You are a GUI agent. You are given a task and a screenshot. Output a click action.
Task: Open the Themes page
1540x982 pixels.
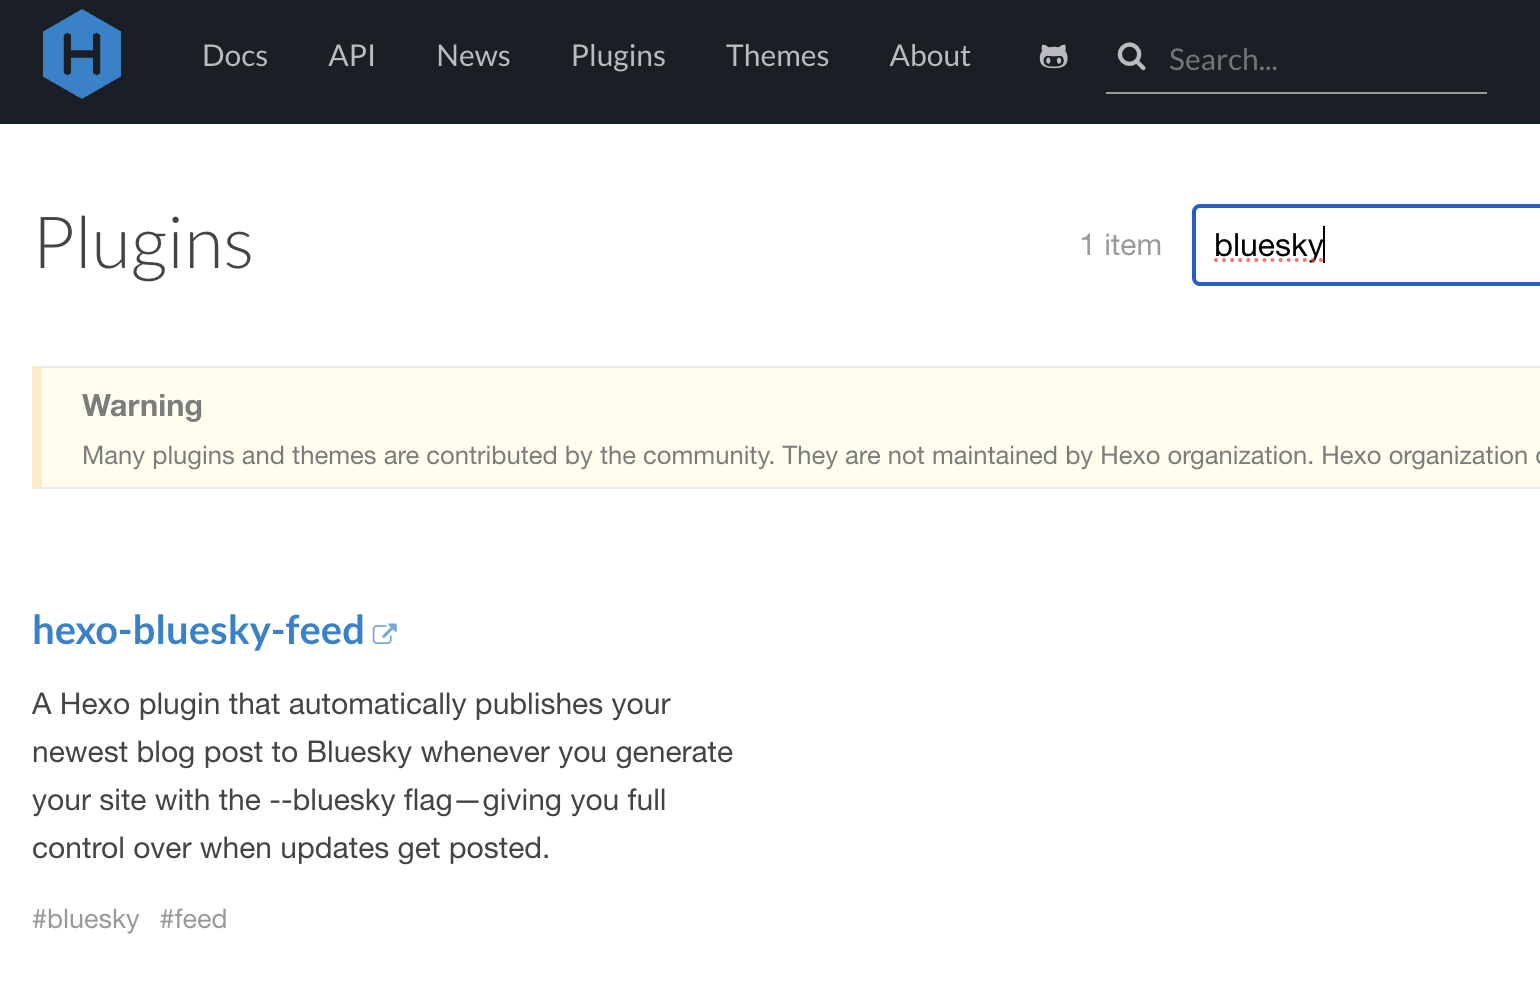coord(777,56)
